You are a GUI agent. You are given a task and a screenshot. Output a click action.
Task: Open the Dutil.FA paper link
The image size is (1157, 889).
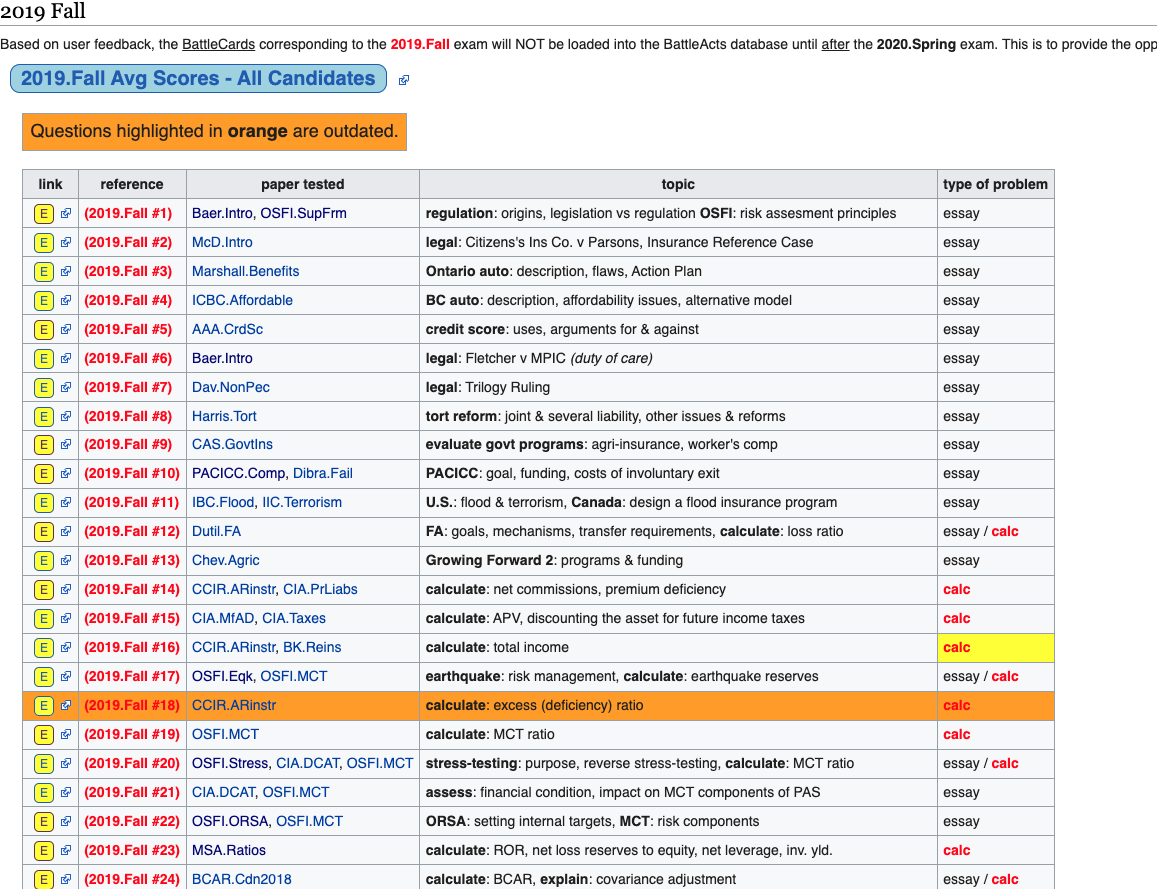coord(216,531)
